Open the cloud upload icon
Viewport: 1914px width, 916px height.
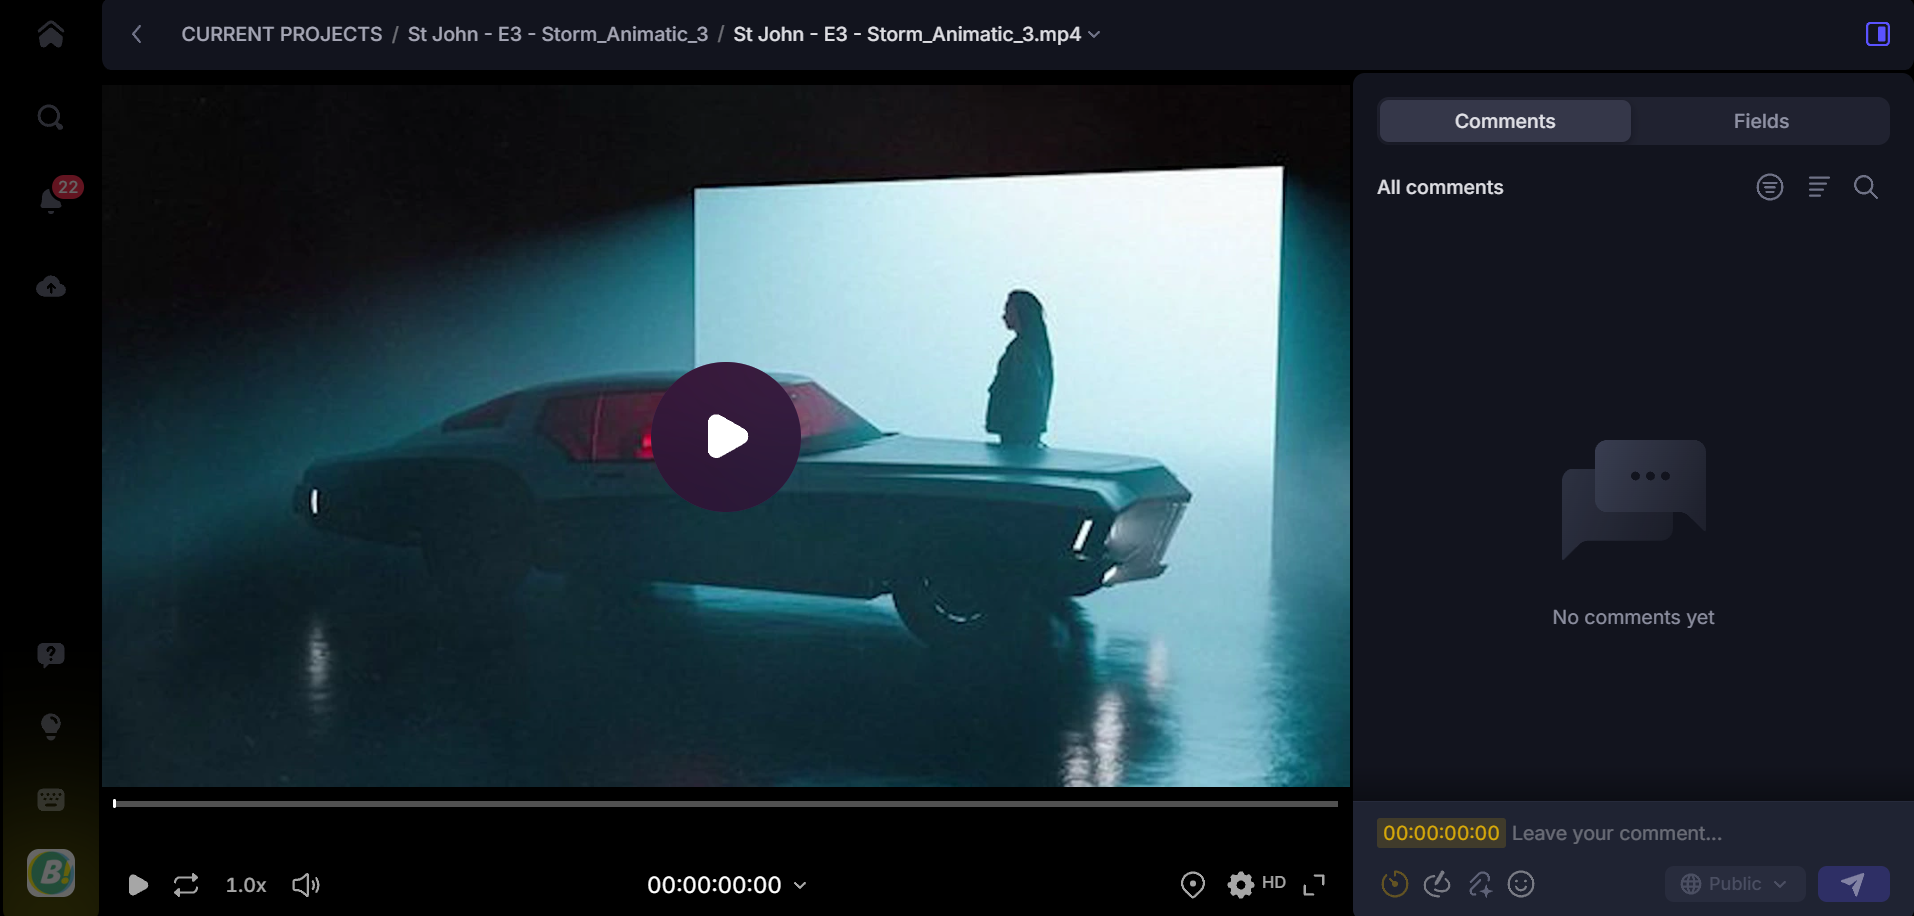coord(51,287)
